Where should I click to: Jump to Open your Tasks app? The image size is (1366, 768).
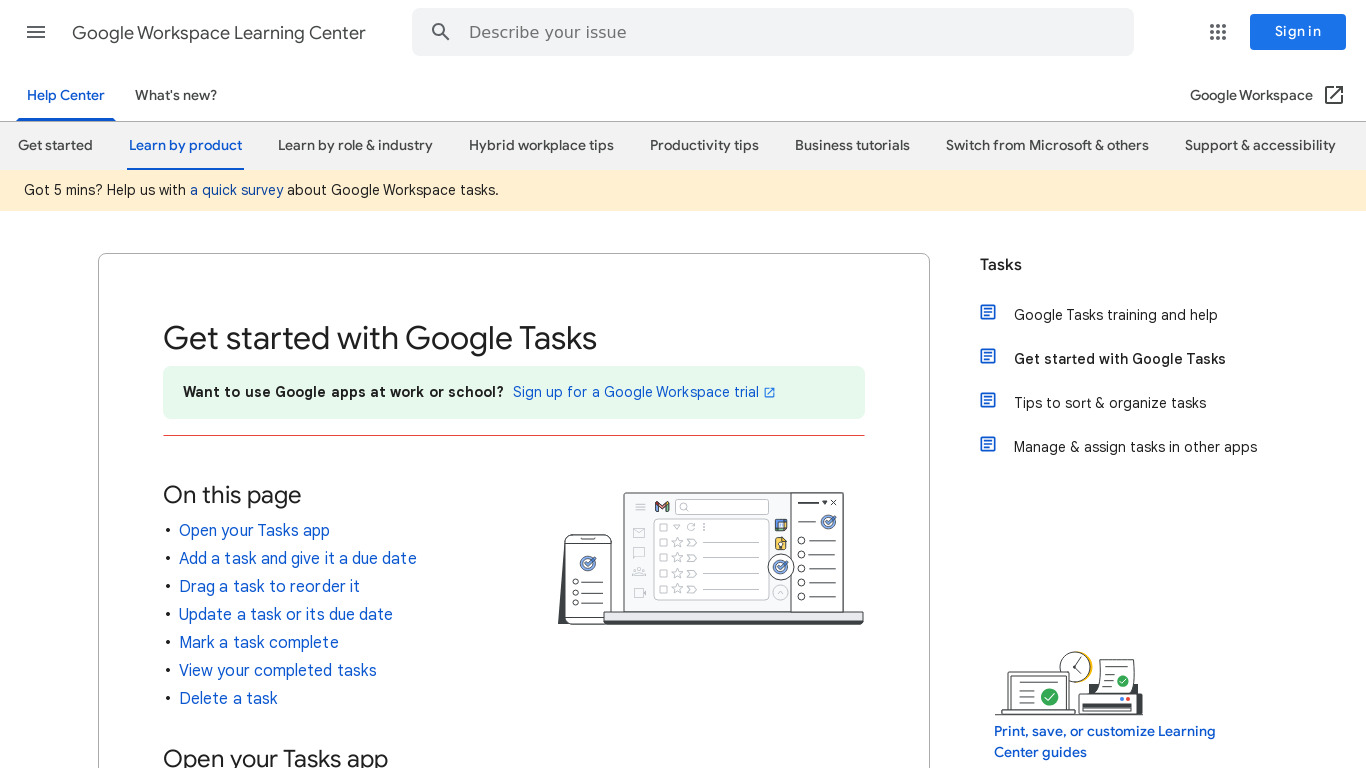click(x=254, y=530)
